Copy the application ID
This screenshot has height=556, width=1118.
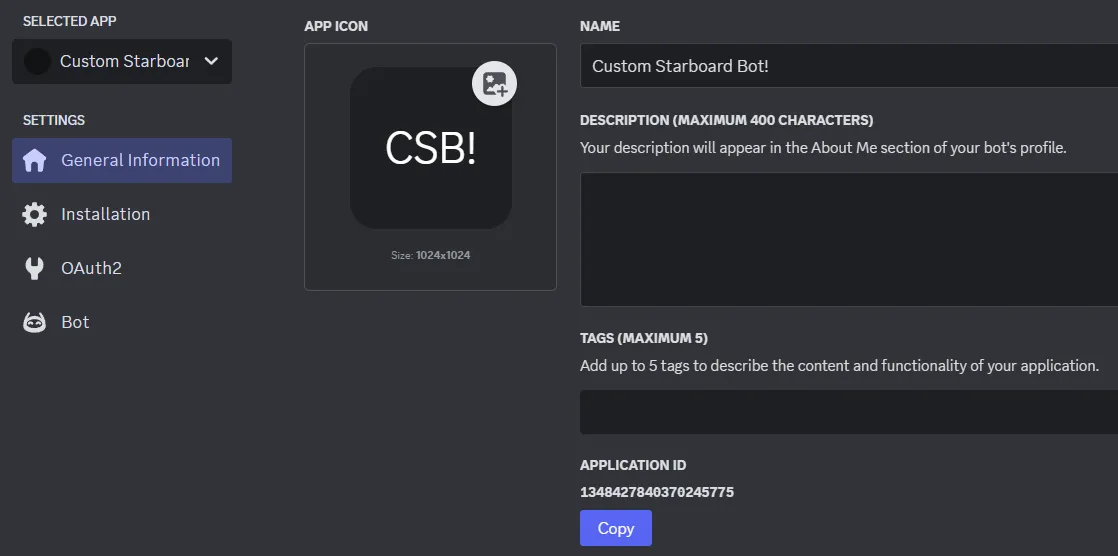(615, 528)
